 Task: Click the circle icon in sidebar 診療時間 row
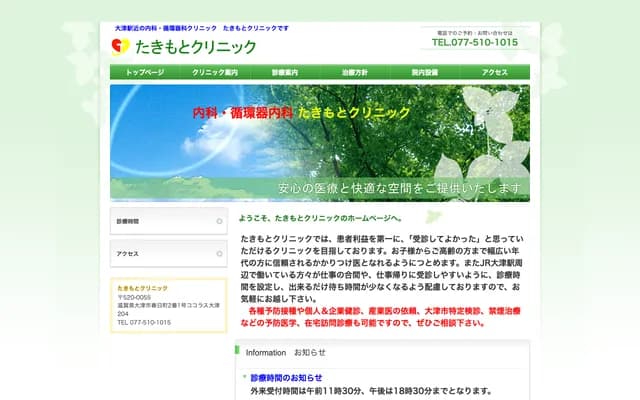coord(220,221)
